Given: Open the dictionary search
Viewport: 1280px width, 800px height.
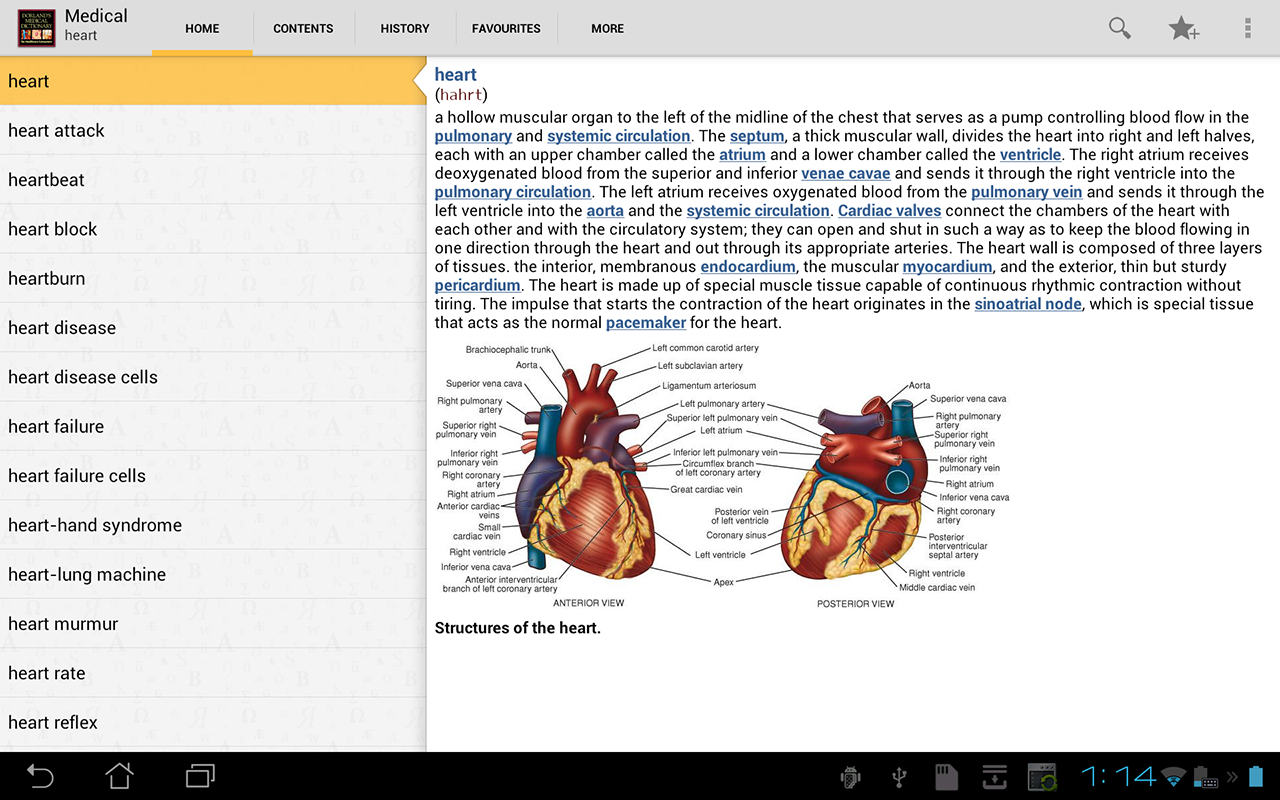Looking at the screenshot, I should tap(1119, 28).
